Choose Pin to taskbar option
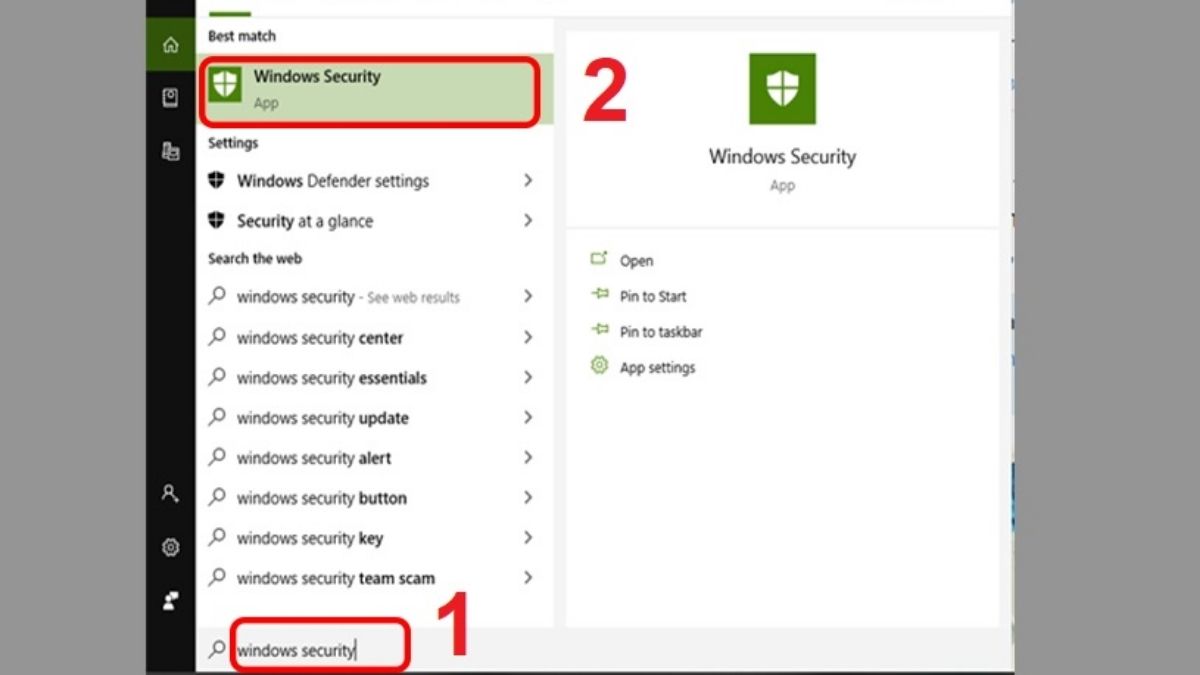 (x=661, y=332)
